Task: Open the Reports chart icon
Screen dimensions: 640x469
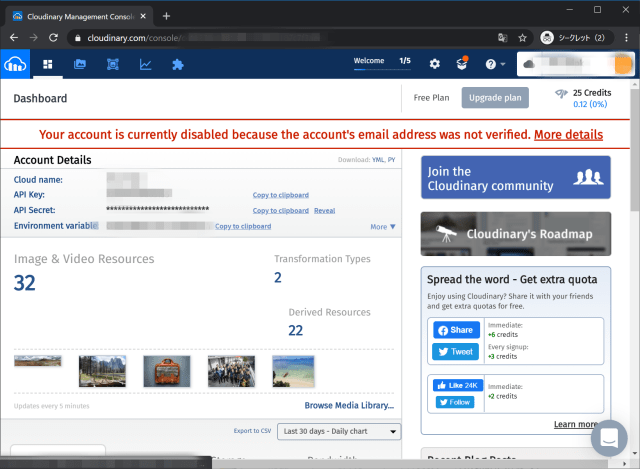Action: pyautogui.click(x=145, y=64)
